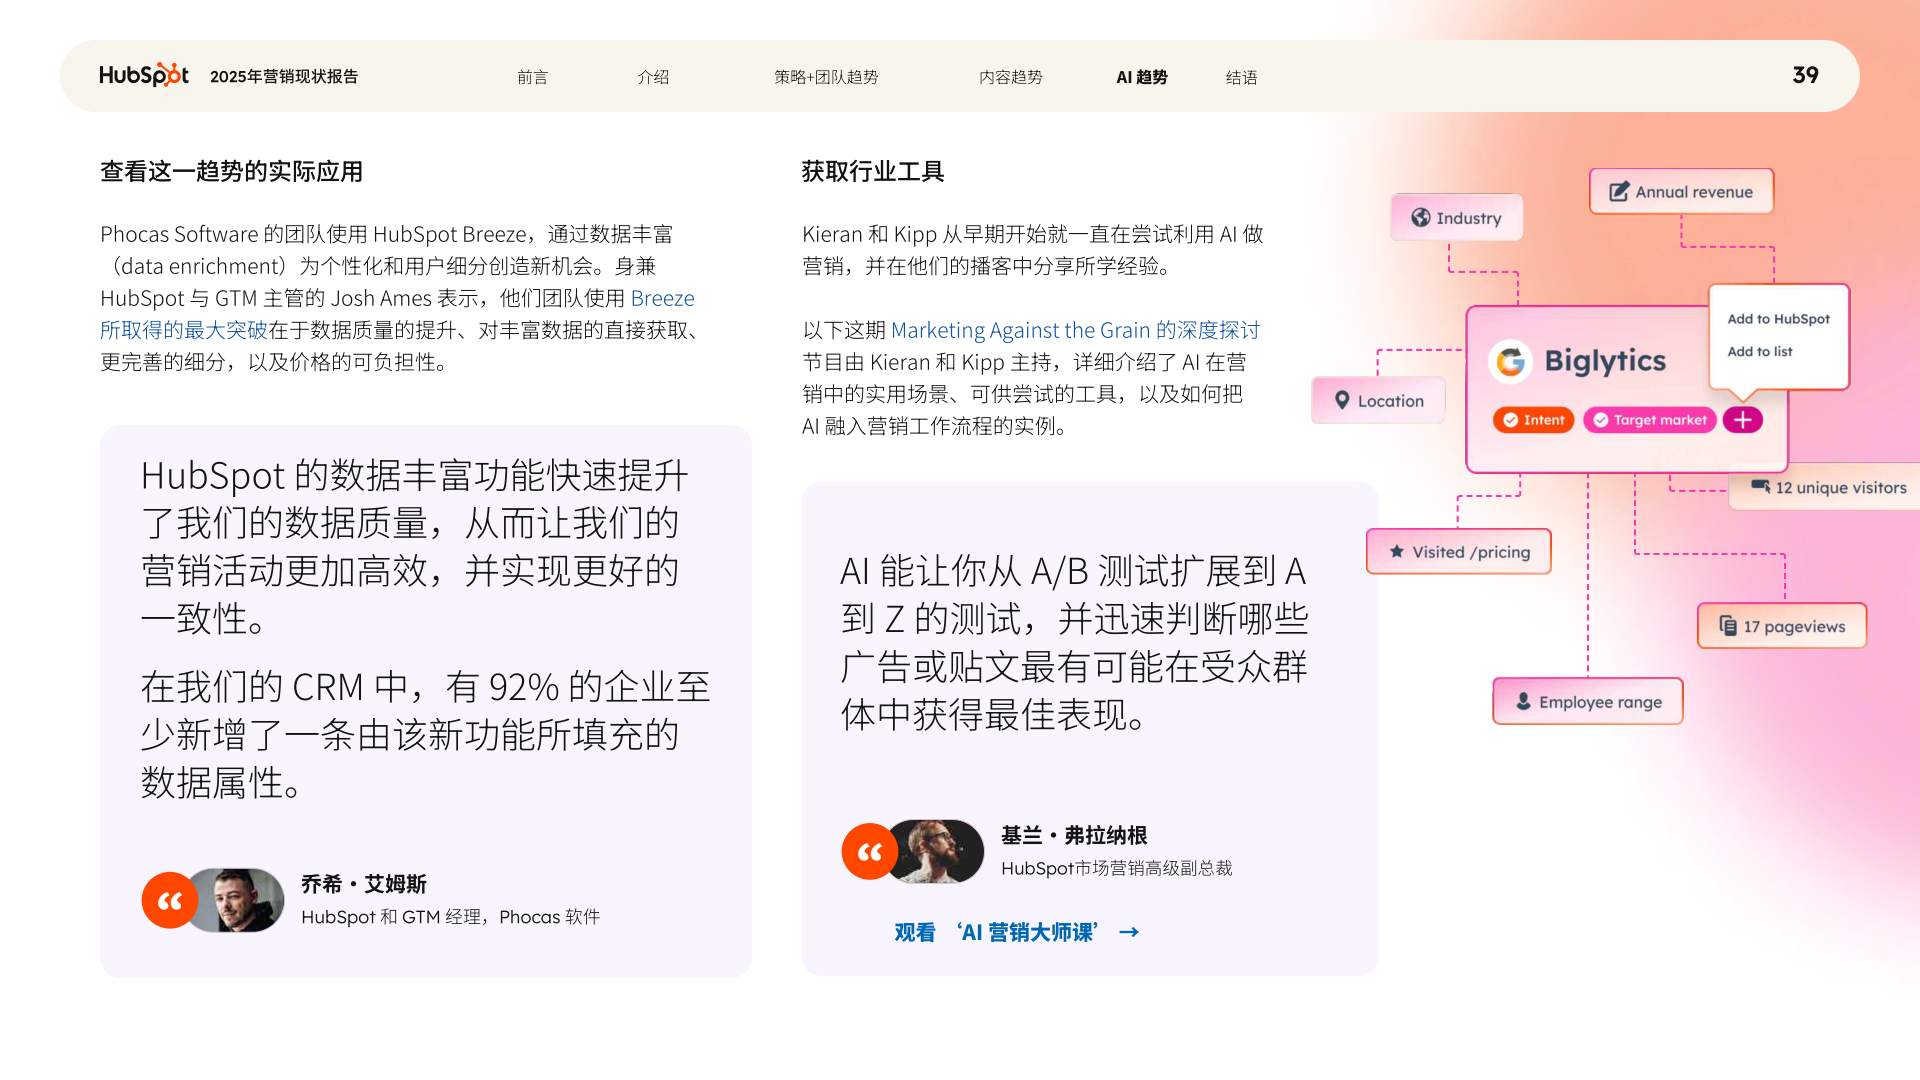Click 基兰·弗拉纳根 portrait photo

click(x=937, y=851)
